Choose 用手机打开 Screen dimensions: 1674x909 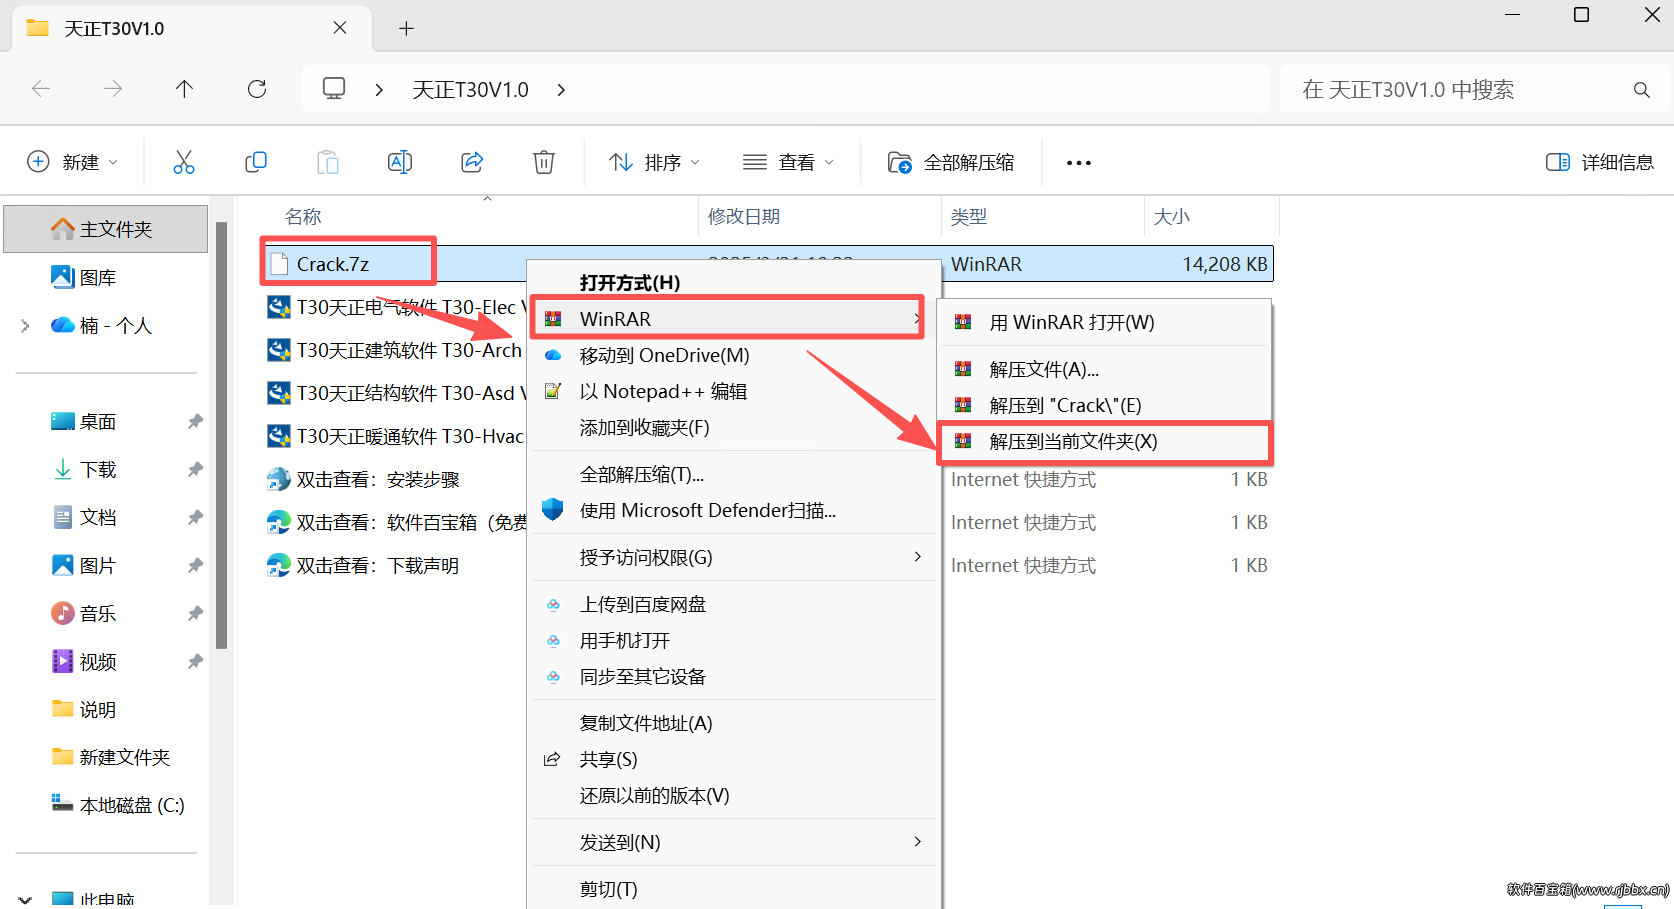(734, 640)
